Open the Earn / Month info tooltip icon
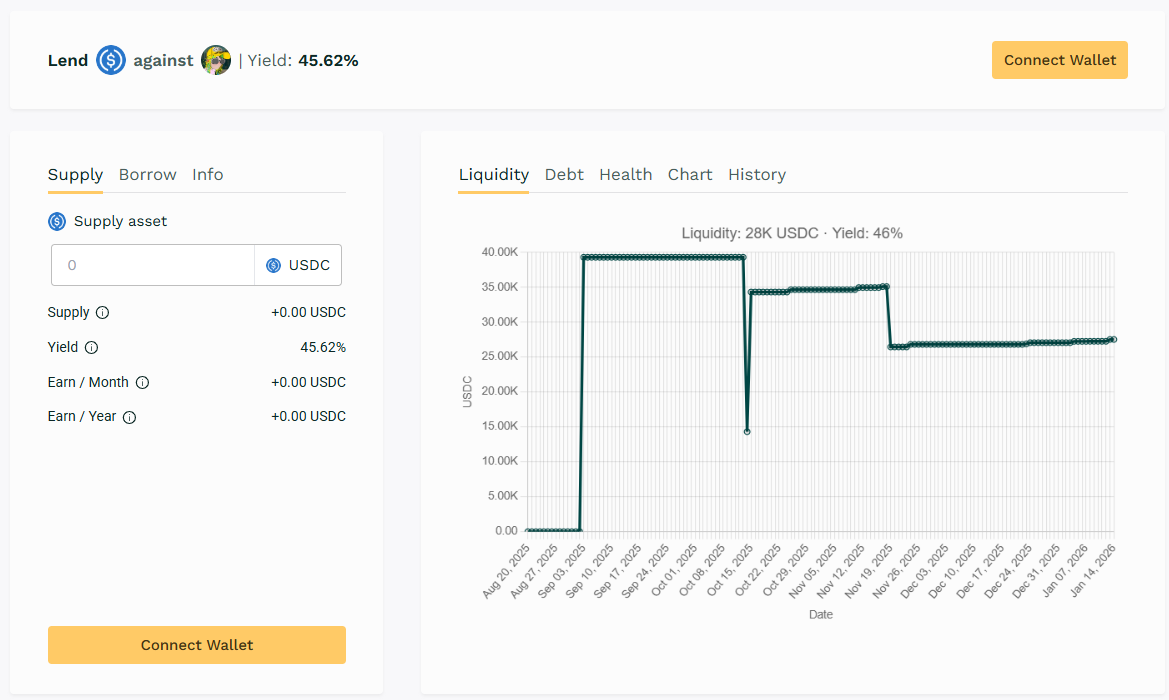1169x700 pixels. coord(142,382)
